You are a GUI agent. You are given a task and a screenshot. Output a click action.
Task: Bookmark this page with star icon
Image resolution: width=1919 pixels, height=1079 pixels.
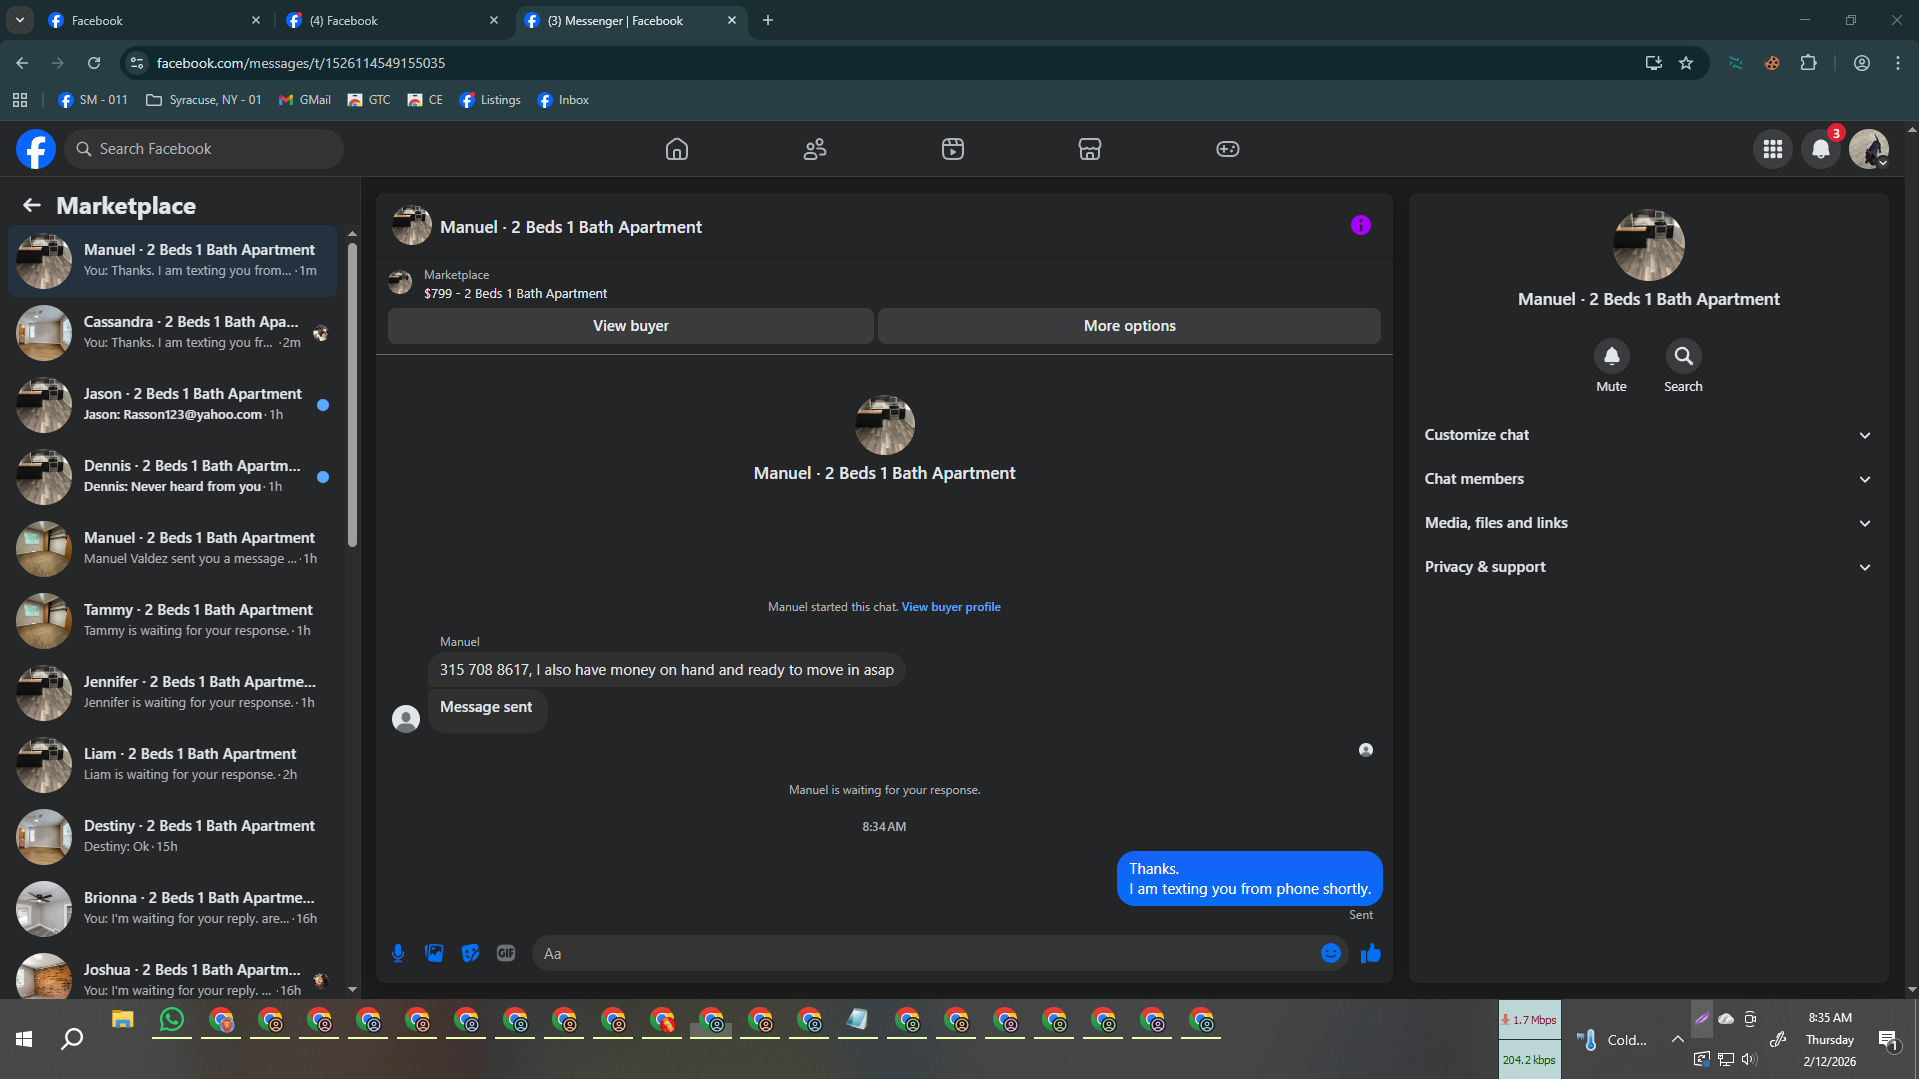point(1686,63)
